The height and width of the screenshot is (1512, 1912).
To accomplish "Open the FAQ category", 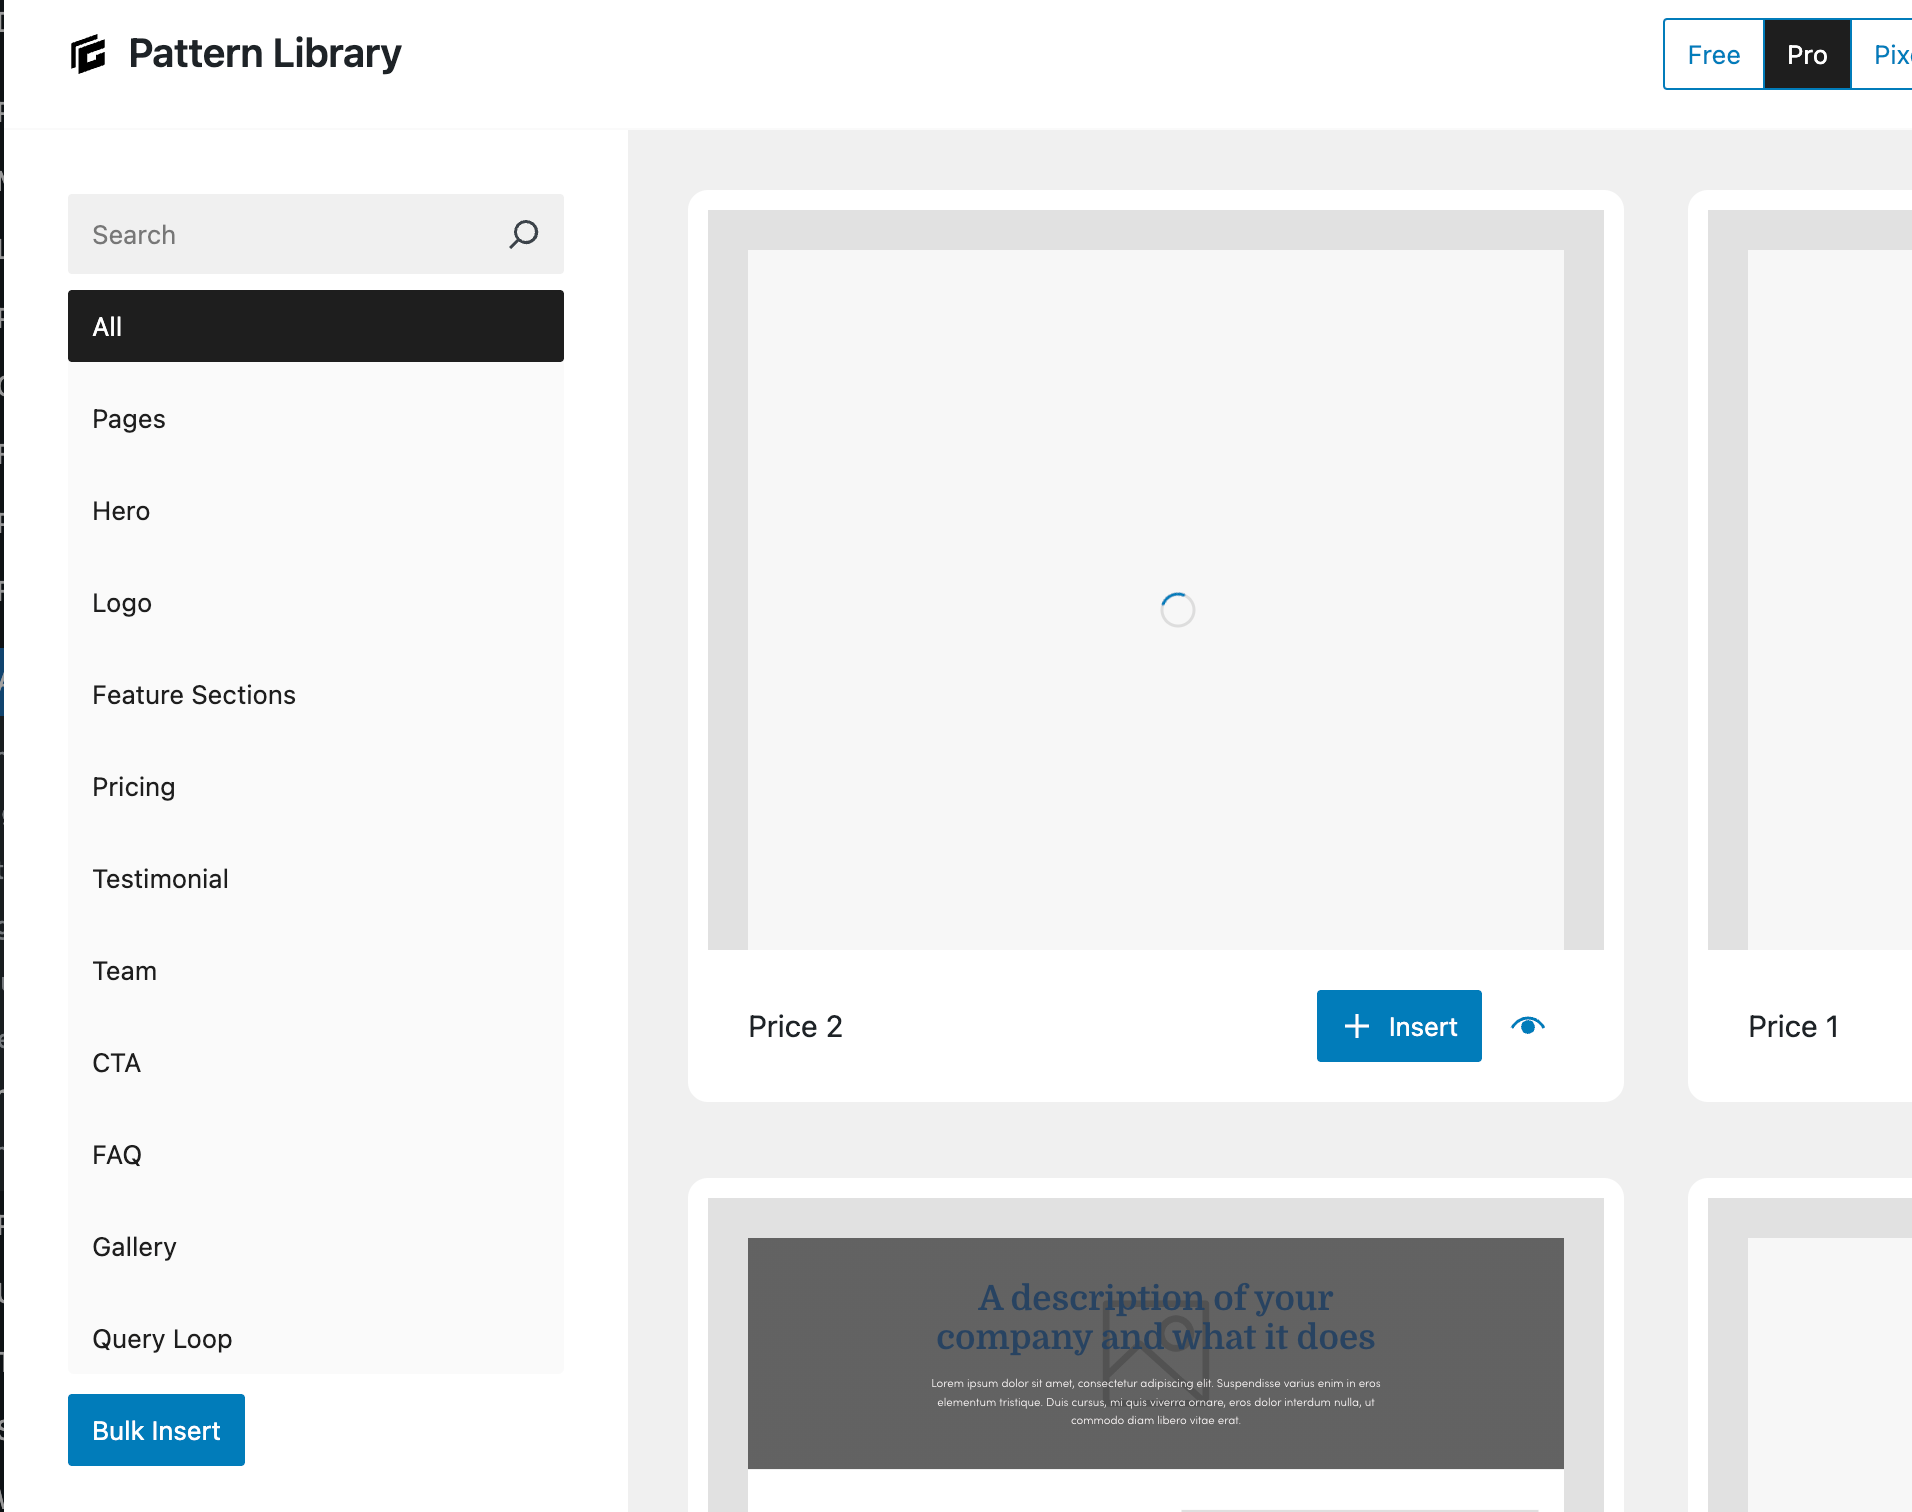I will pyautogui.click(x=316, y=1154).
